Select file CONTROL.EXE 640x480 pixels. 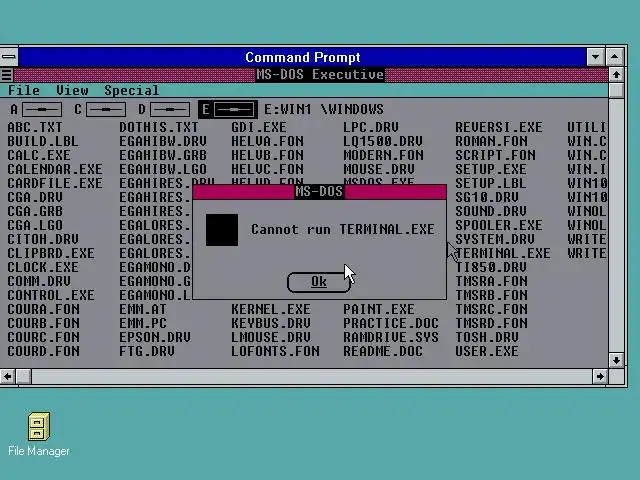51,295
